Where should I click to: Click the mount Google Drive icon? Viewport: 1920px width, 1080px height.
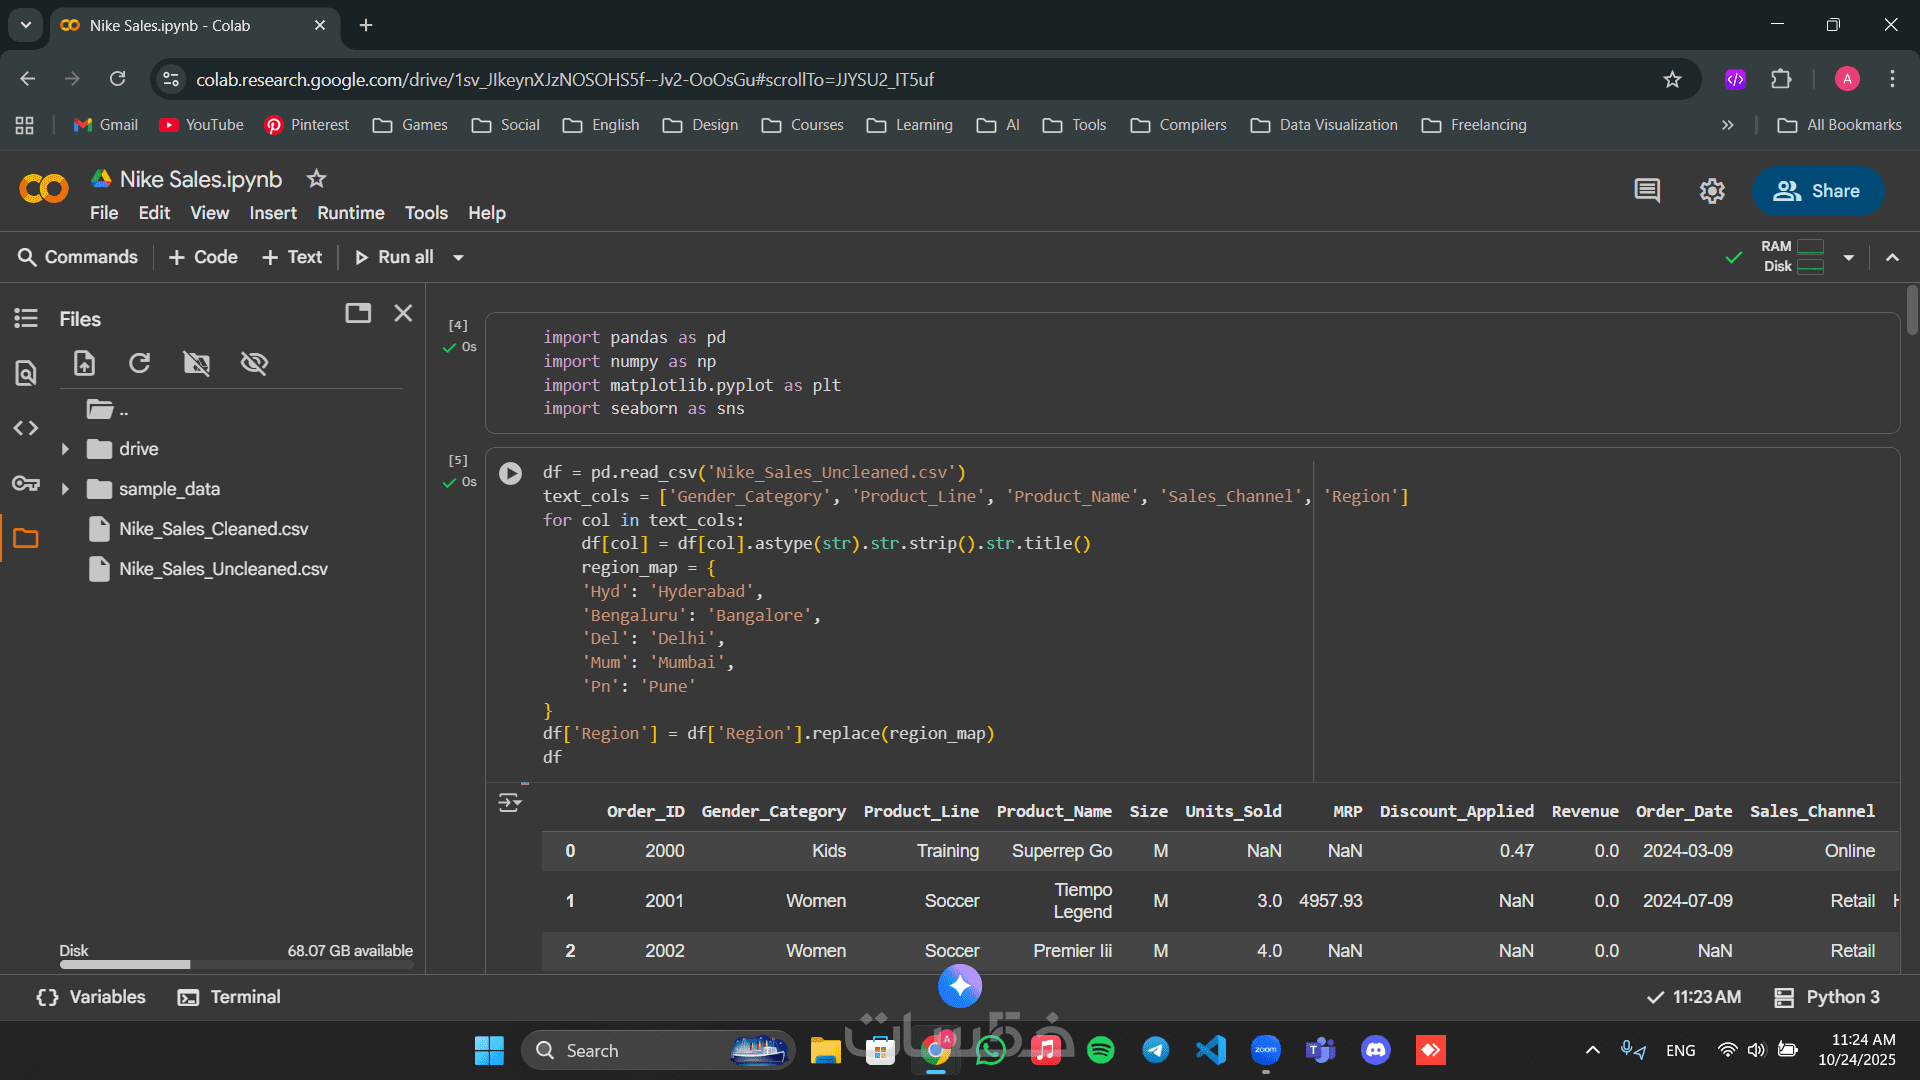[x=197, y=363]
